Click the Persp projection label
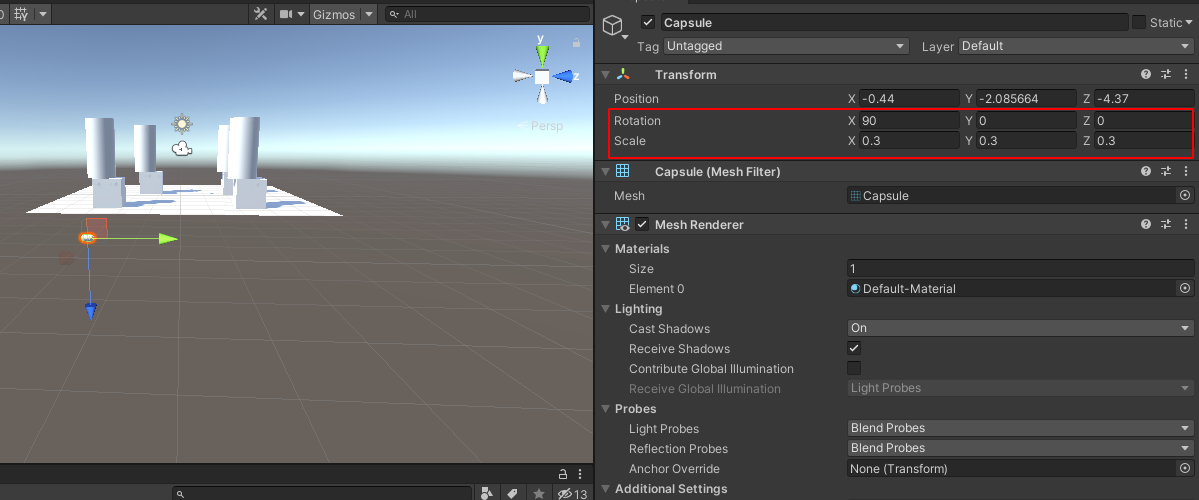This screenshot has height=500, width=1199. [546, 126]
